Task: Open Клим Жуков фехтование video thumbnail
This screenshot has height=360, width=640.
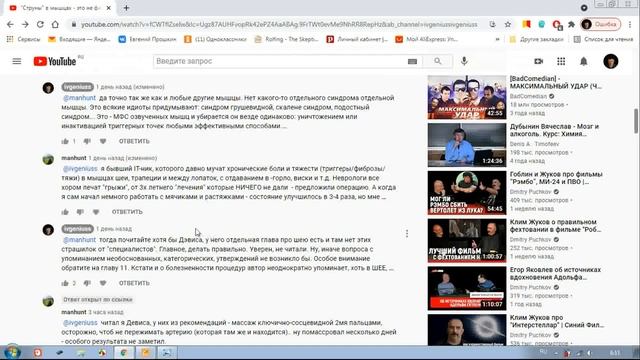Action: [x=467, y=240]
